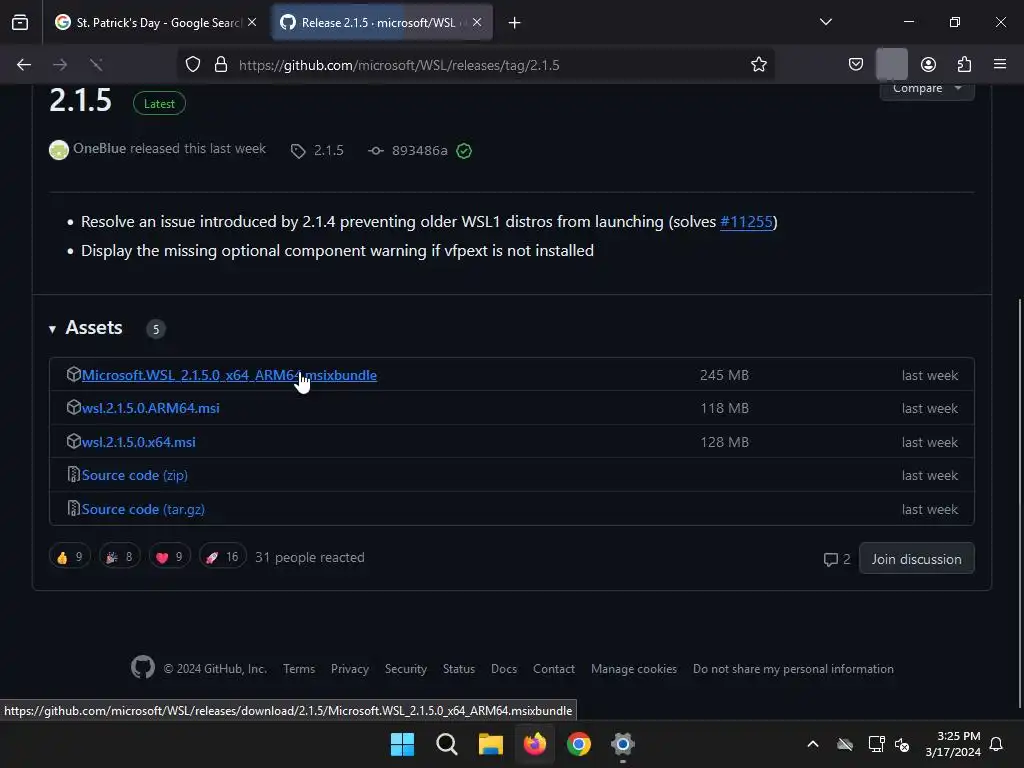1024x768 pixels.
Task: Show verified commit signature badge
Action: tap(464, 151)
